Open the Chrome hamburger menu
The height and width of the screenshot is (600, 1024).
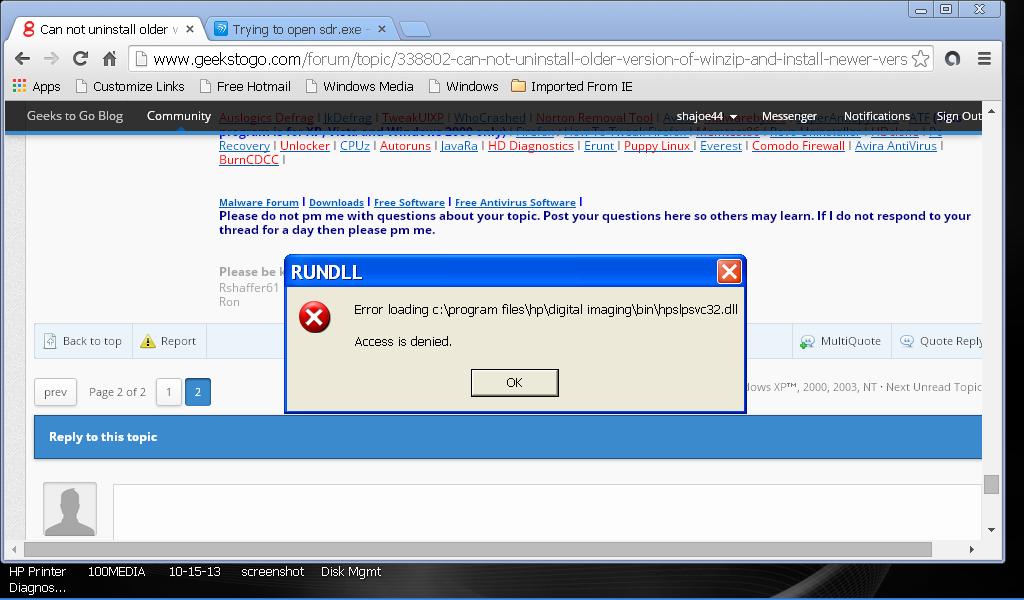984,59
